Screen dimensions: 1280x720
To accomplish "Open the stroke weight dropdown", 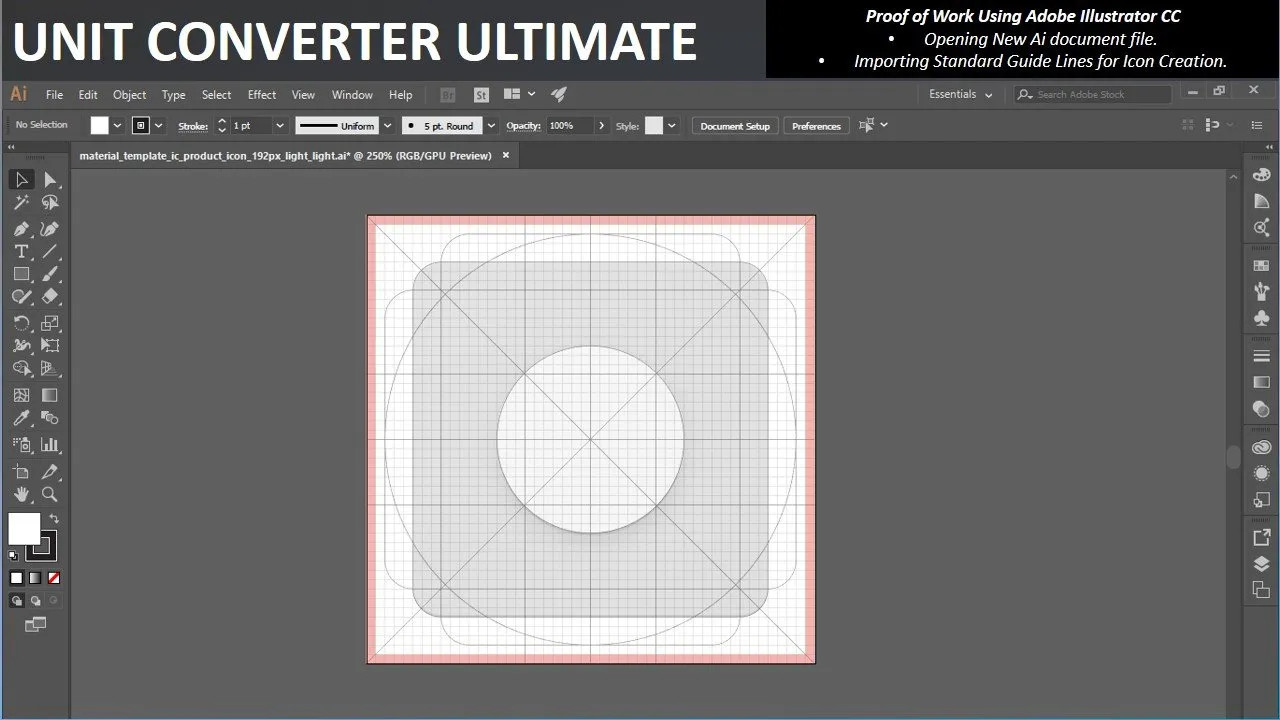I will [x=280, y=126].
